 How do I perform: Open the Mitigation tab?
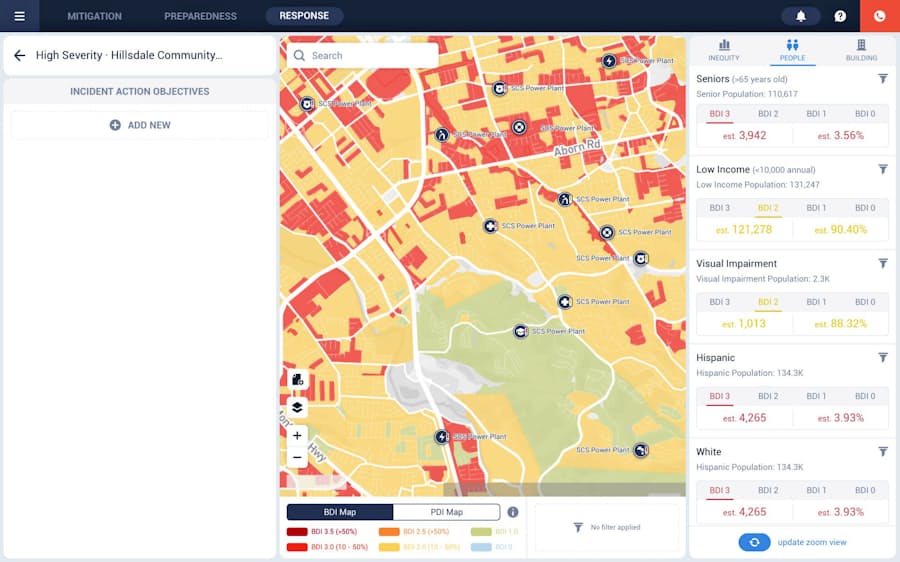coord(94,16)
